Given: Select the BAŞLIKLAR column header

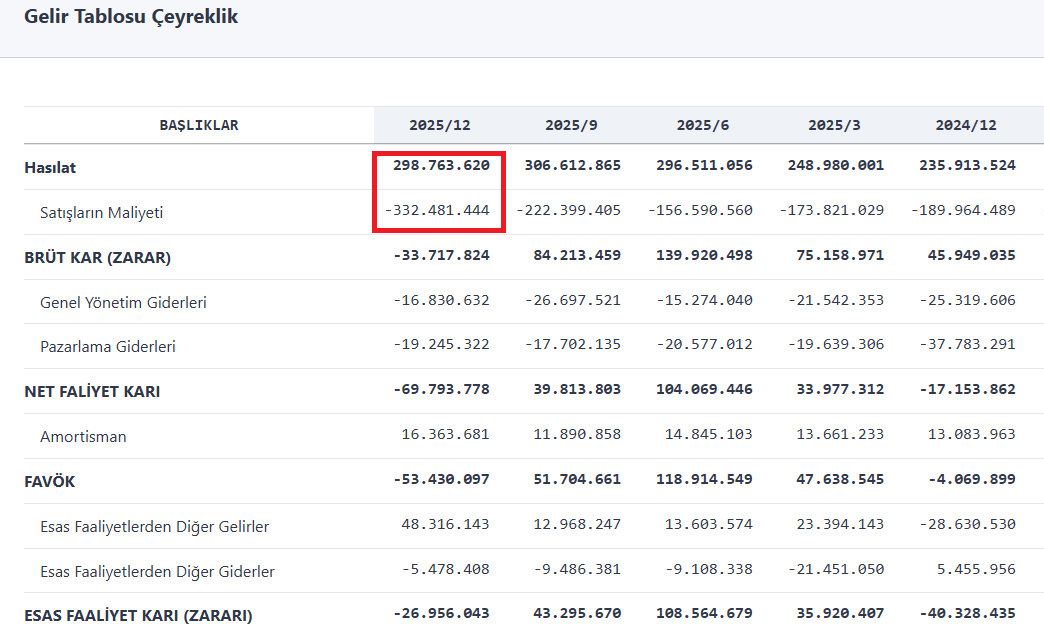Looking at the screenshot, I should point(198,125).
